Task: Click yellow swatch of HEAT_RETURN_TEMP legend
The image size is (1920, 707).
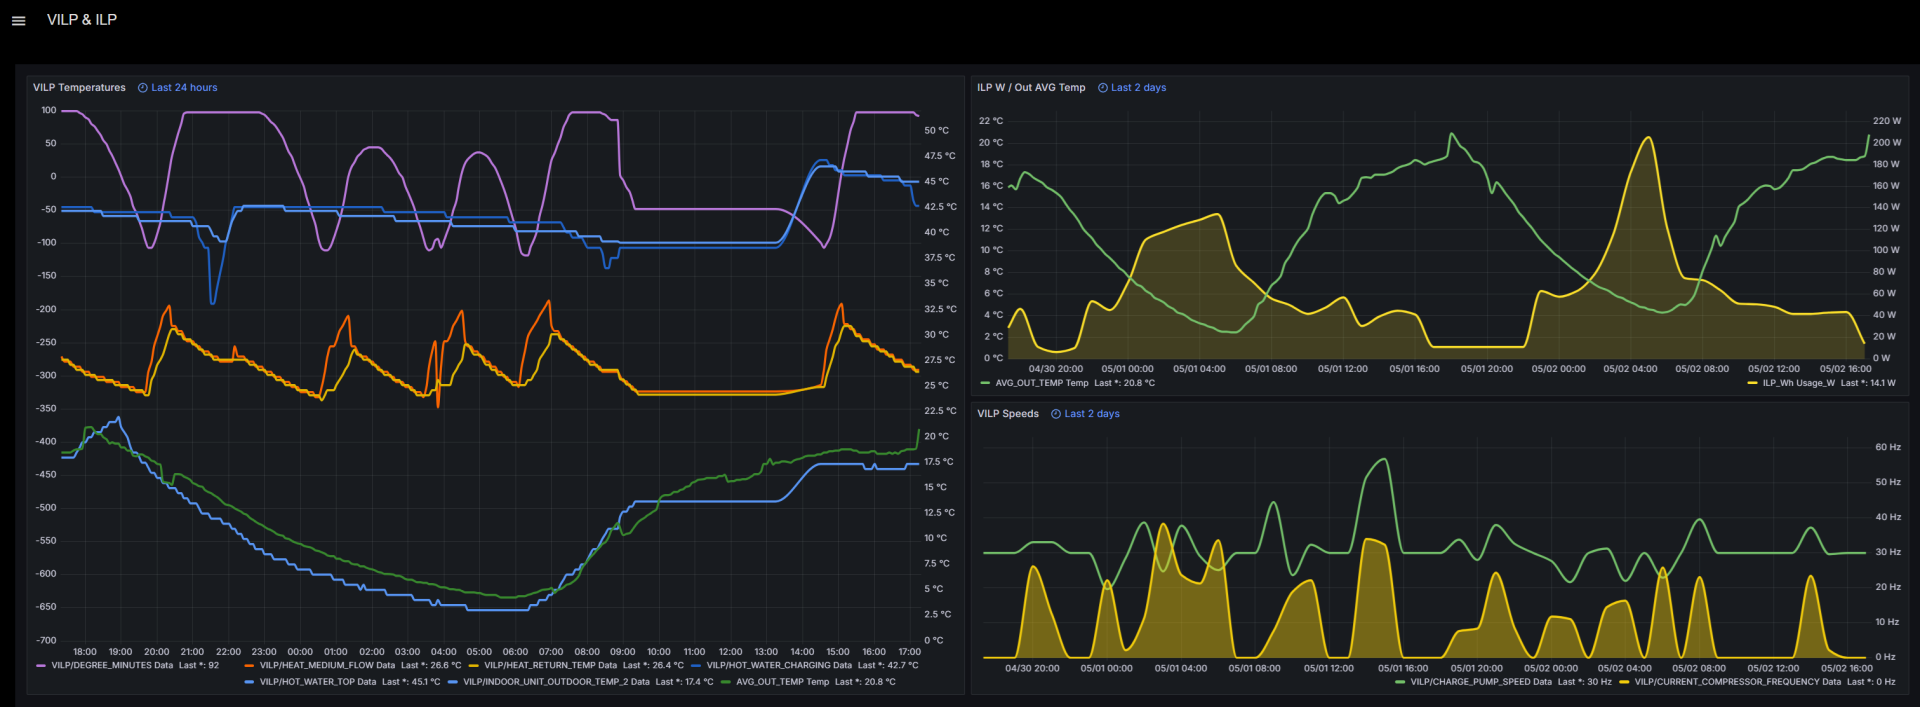Action: click(x=473, y=666)
